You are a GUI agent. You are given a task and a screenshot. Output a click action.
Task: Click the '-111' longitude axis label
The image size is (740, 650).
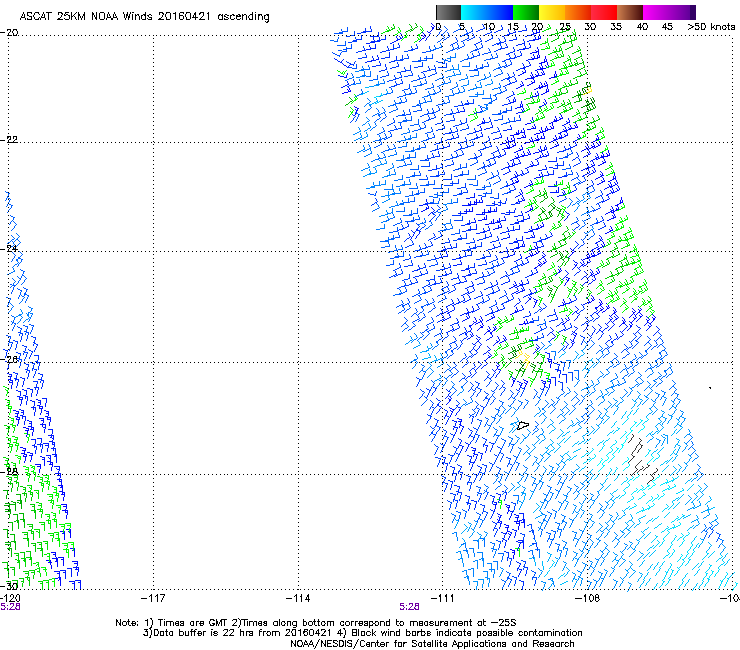[442, 598]
